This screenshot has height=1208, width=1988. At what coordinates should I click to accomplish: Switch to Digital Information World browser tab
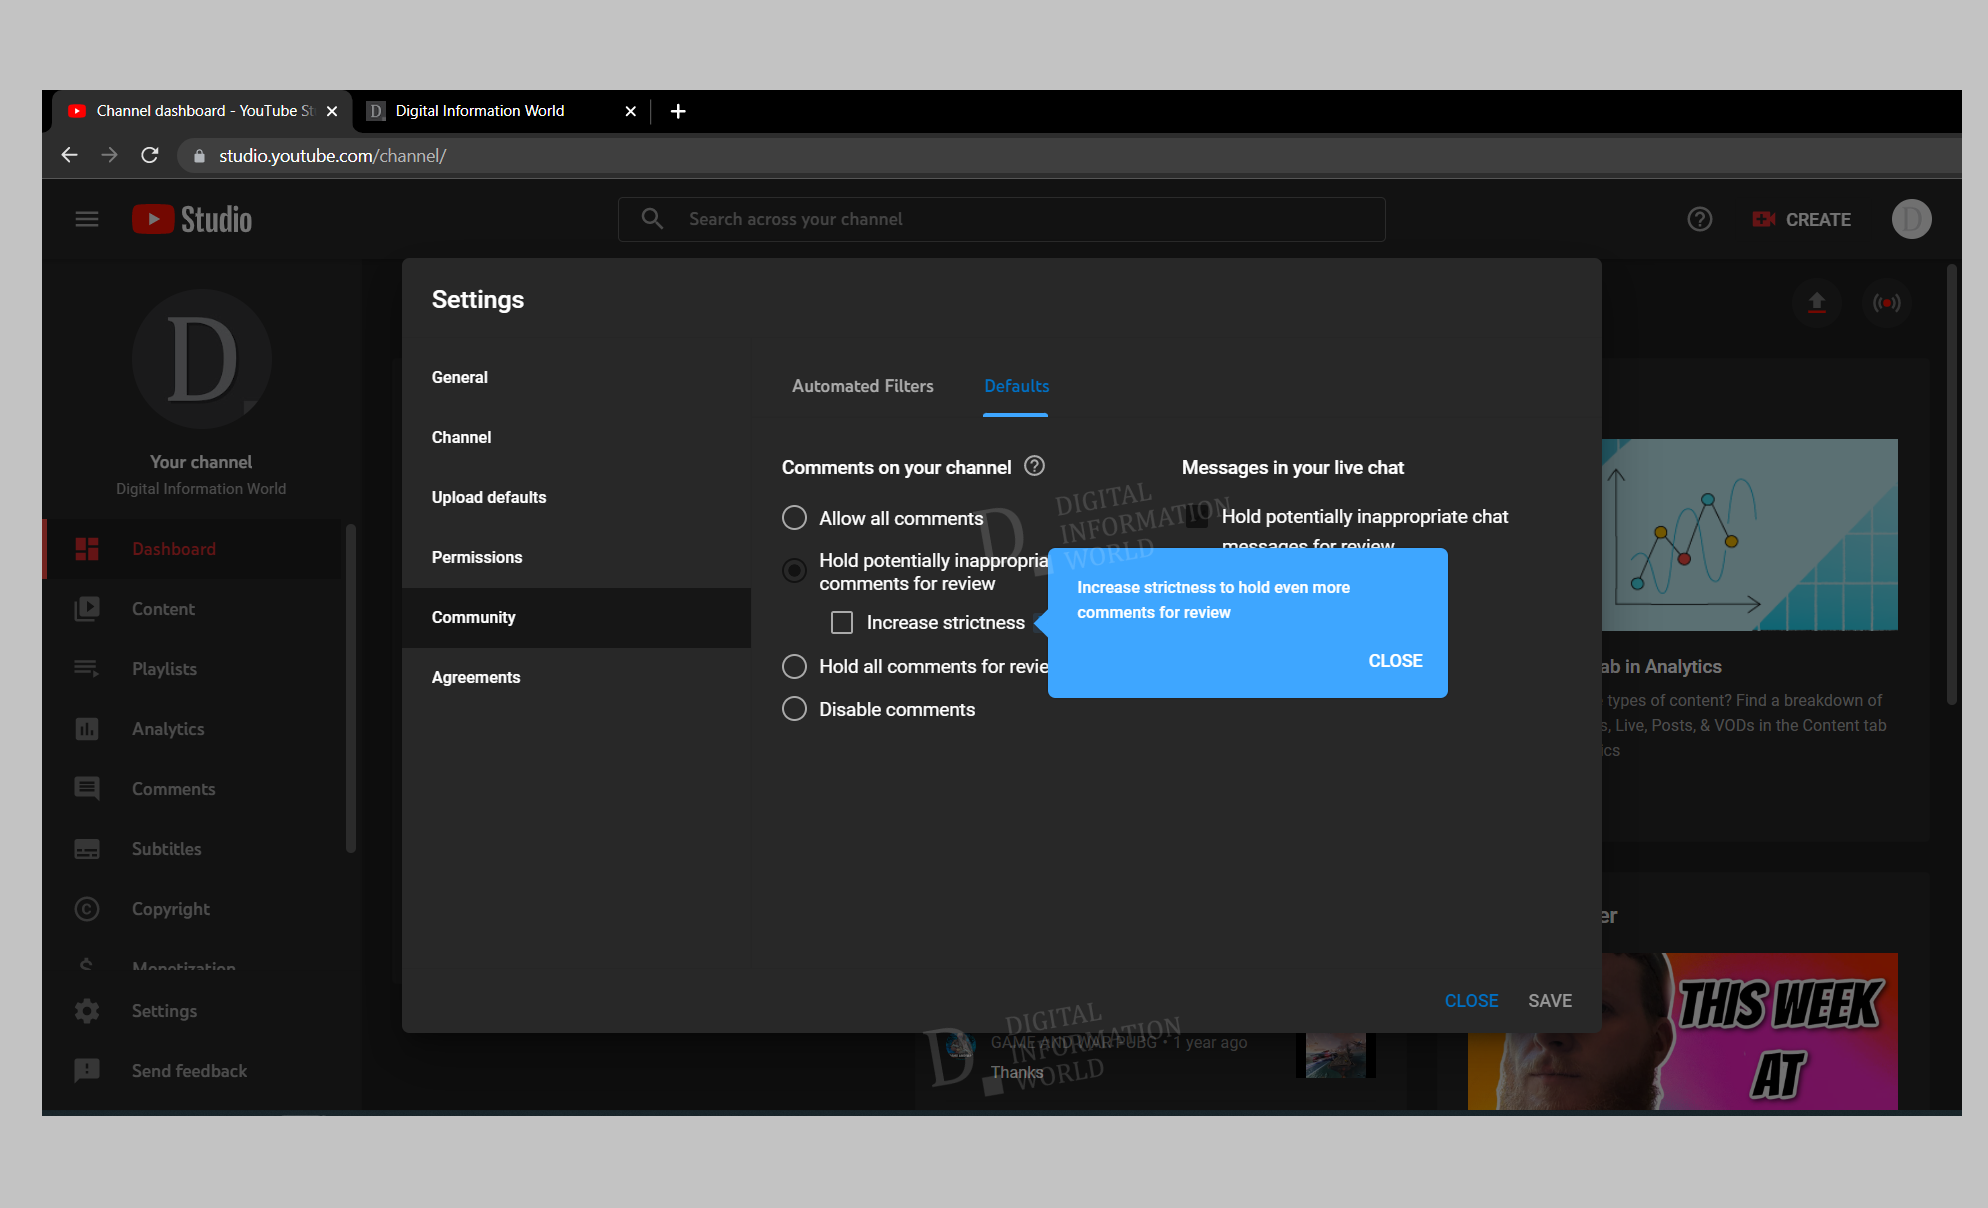pyautogui.click(x=480, y=111)
